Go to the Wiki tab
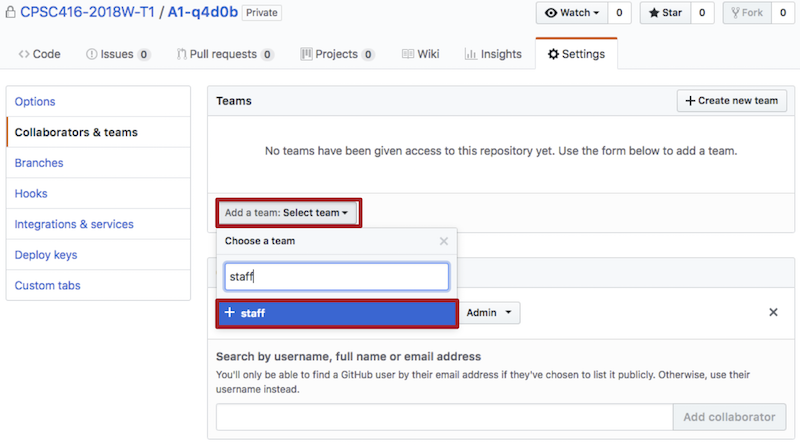This screenshot has height=446, width=800. (x=420, y=54)
